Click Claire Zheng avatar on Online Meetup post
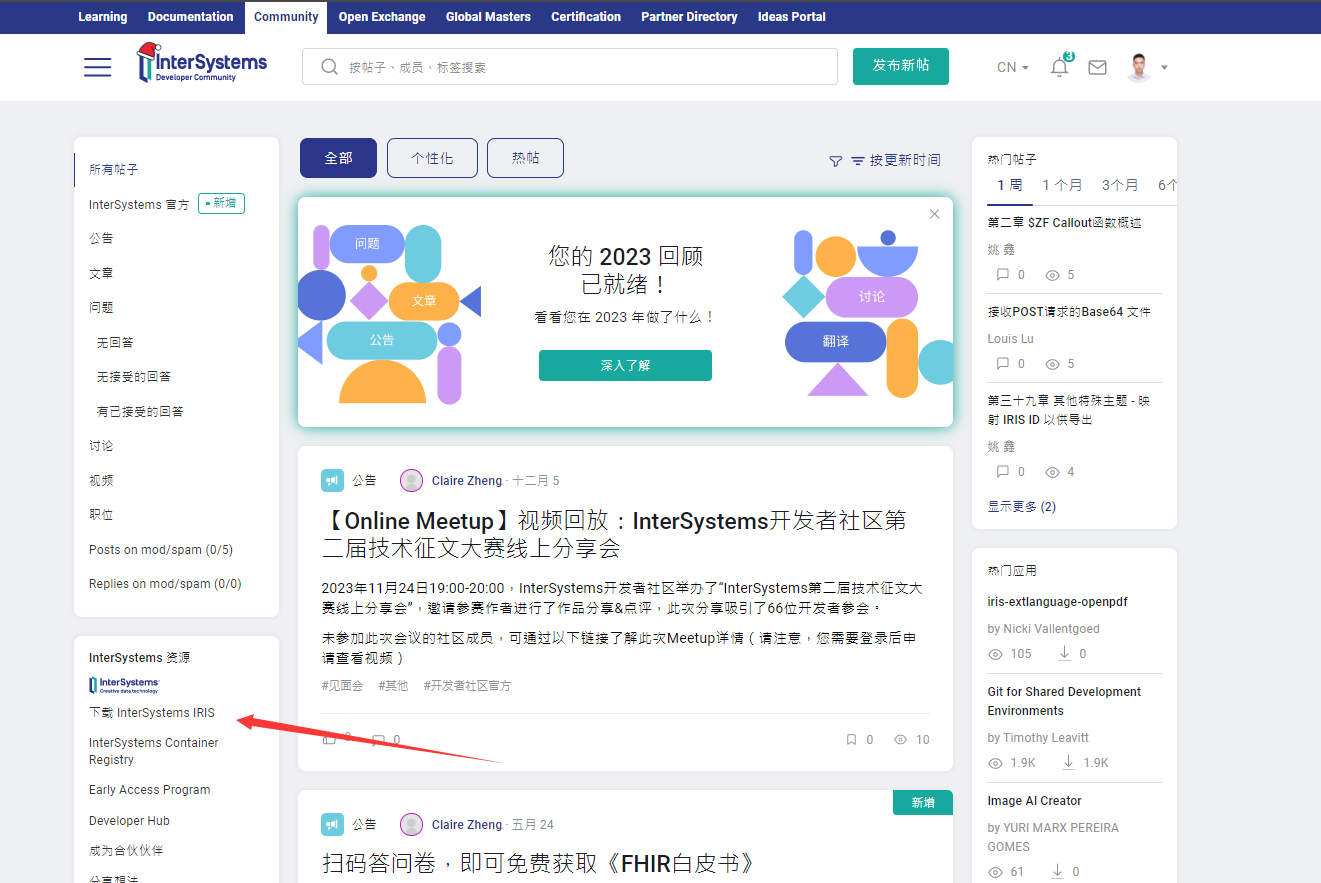1321x883 pixels. [x=411, y=480]
